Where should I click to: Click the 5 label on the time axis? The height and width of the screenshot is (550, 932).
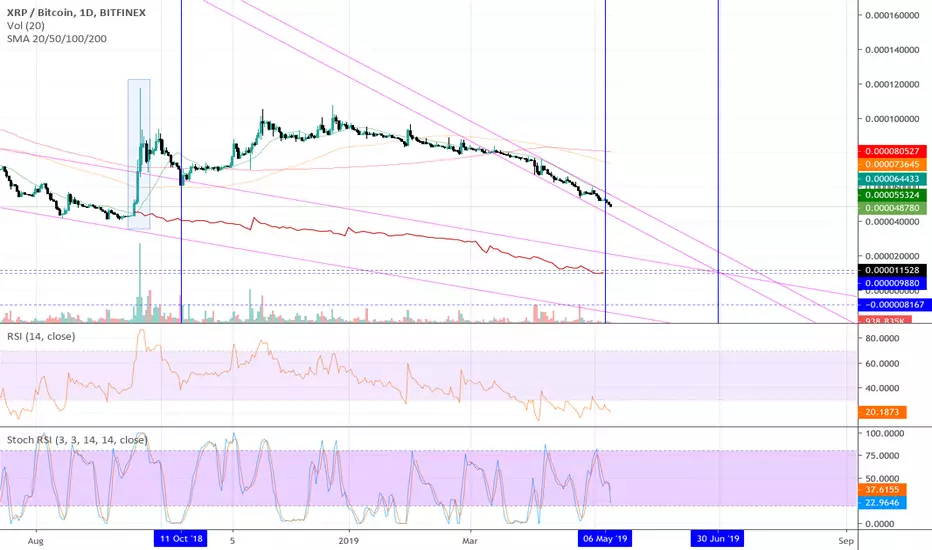pyautogui.click(x=232, y=540)
